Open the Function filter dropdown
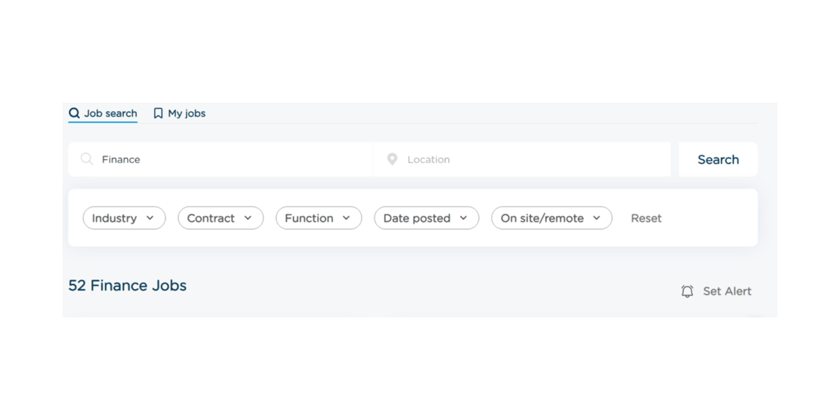Screen dimensions: 840x420 [x=318, y=218]
